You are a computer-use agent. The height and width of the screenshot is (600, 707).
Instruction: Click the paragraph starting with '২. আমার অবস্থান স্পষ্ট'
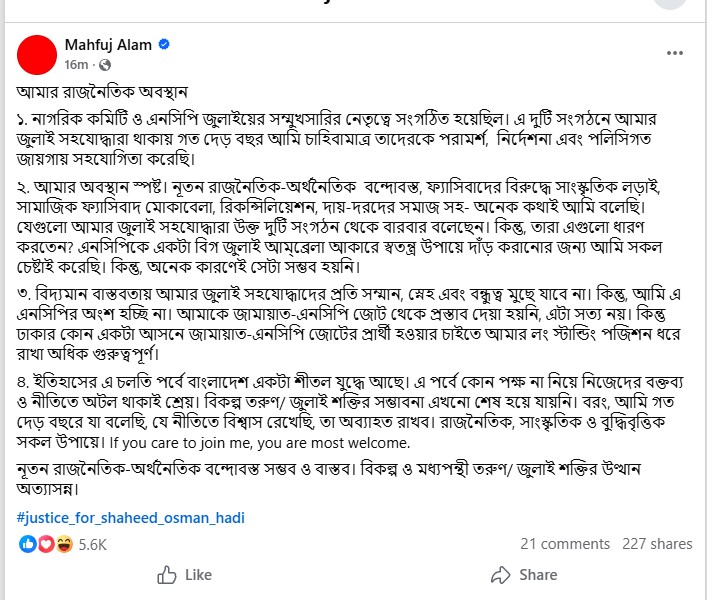350,228
